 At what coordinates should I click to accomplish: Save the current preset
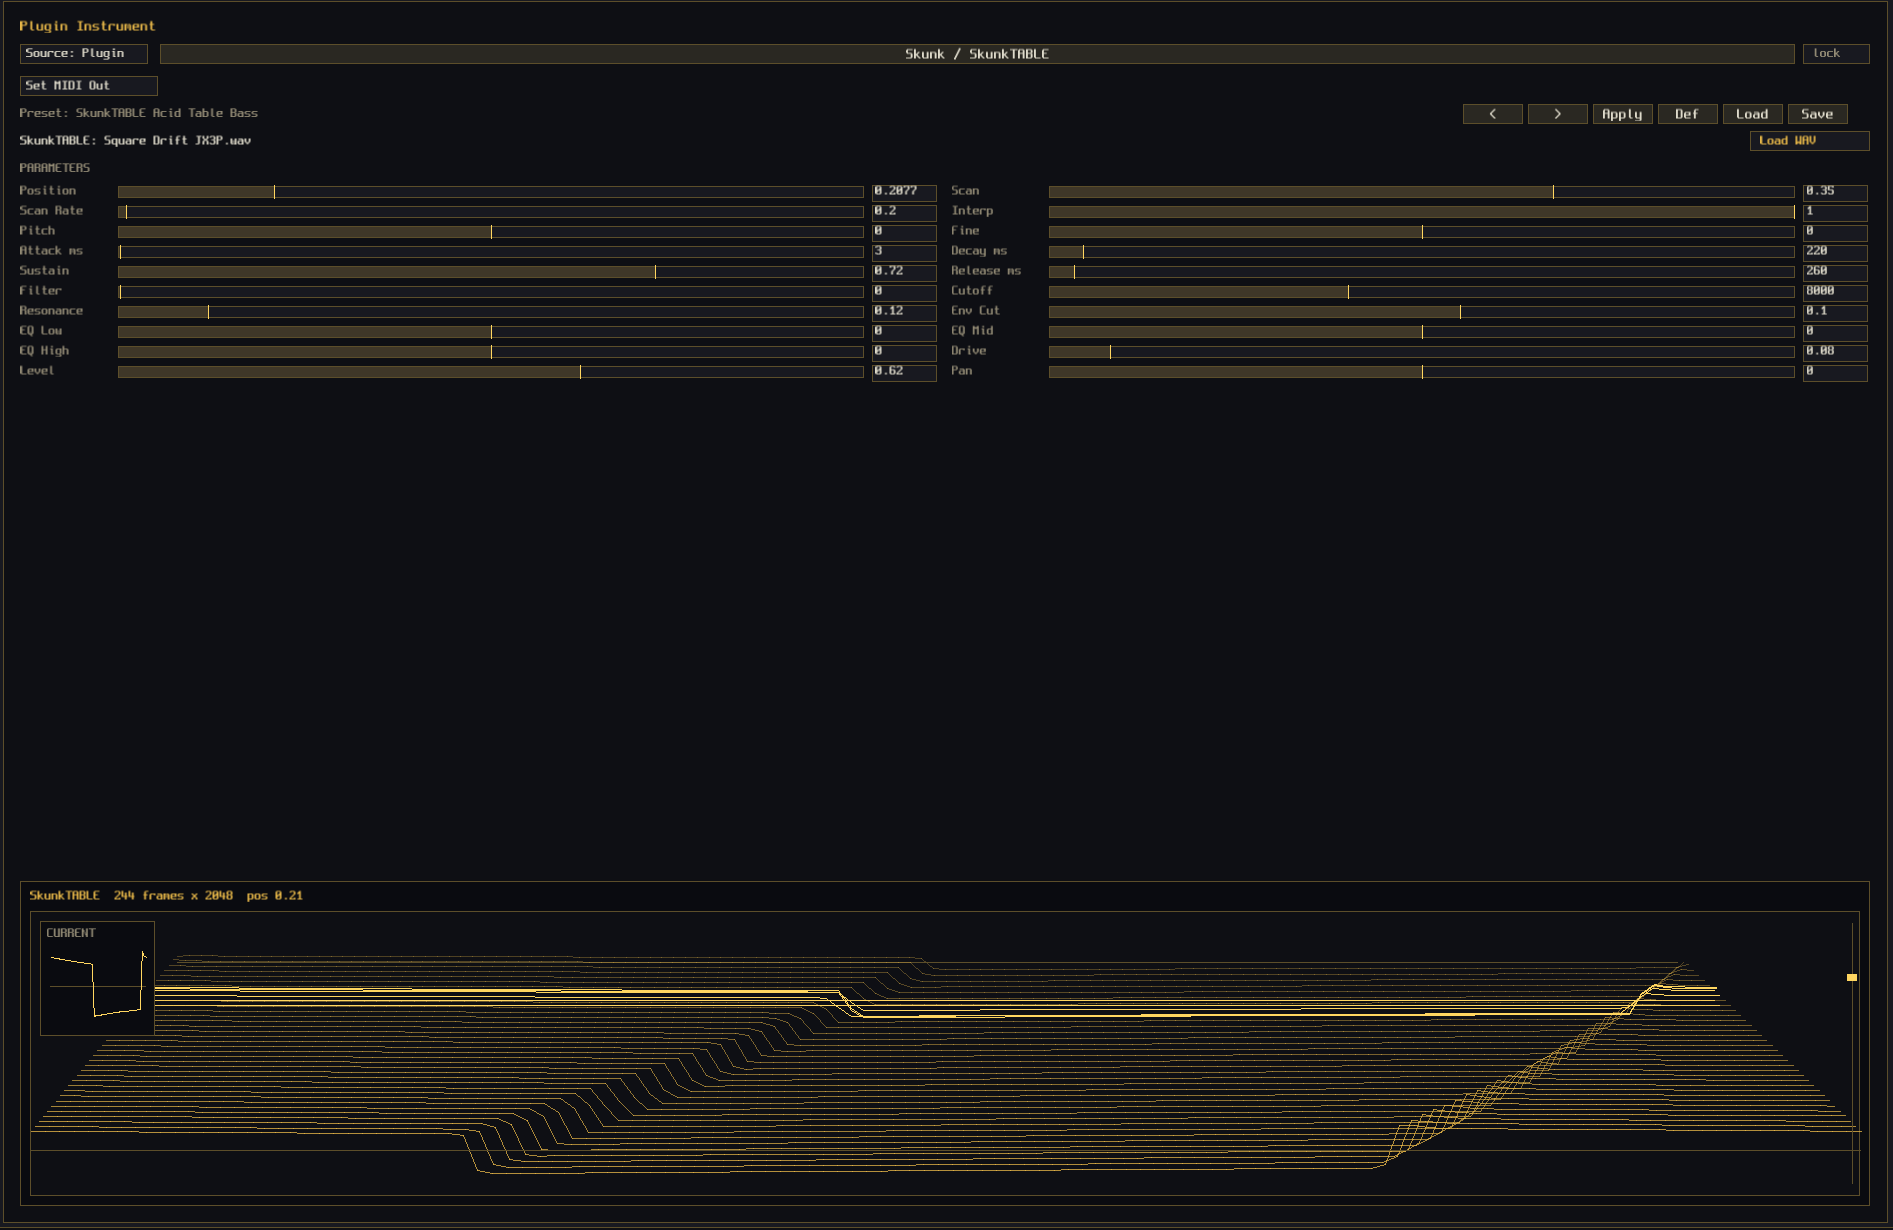coord(1817,114)
